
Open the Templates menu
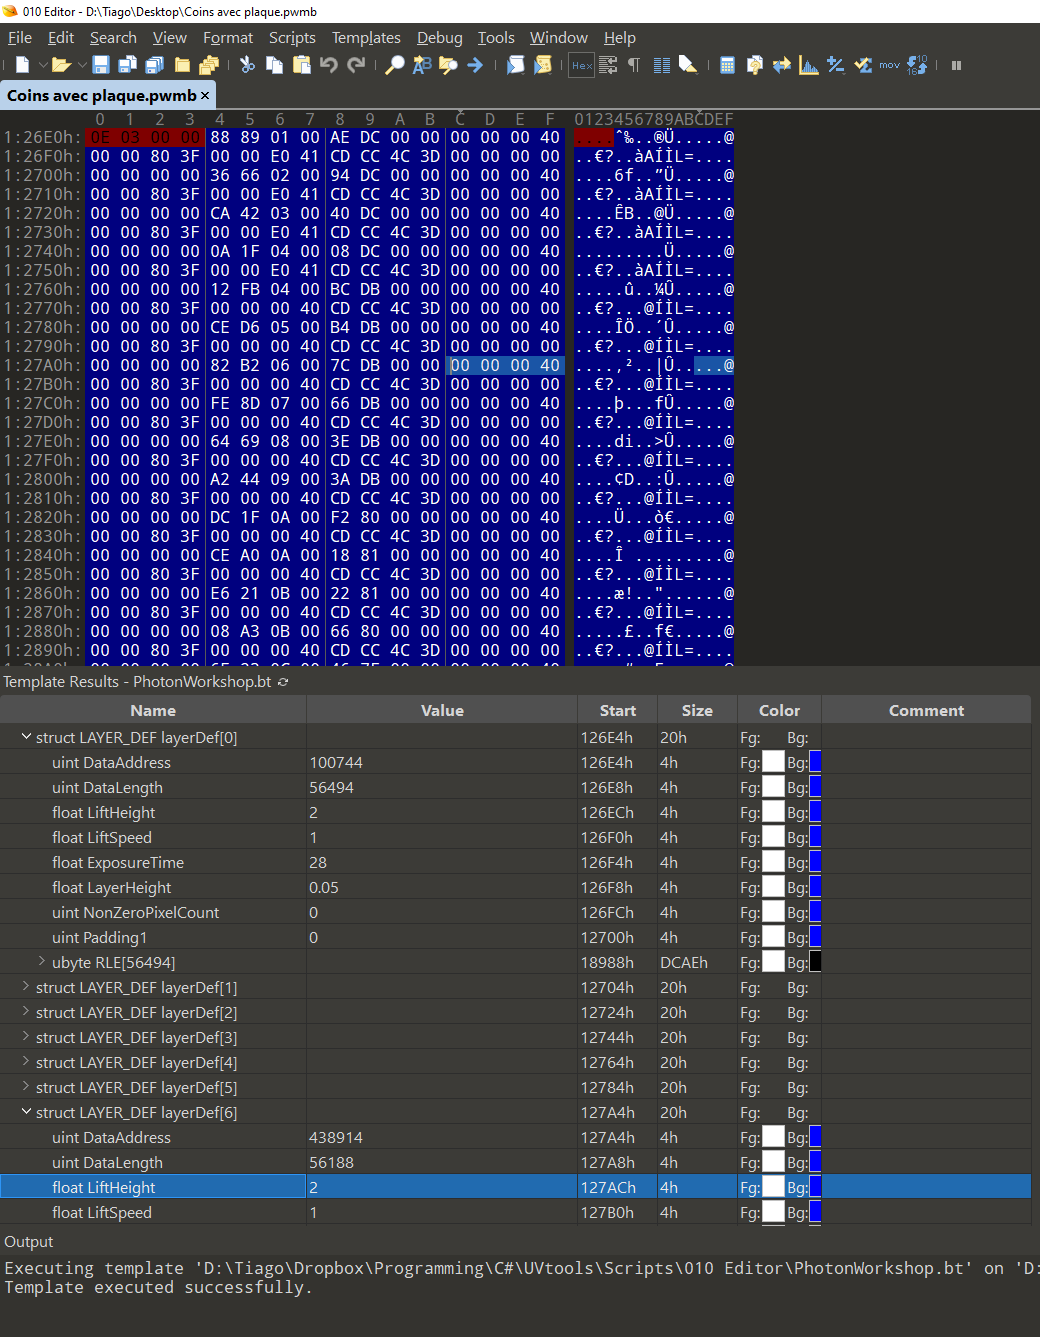(366, 38)
